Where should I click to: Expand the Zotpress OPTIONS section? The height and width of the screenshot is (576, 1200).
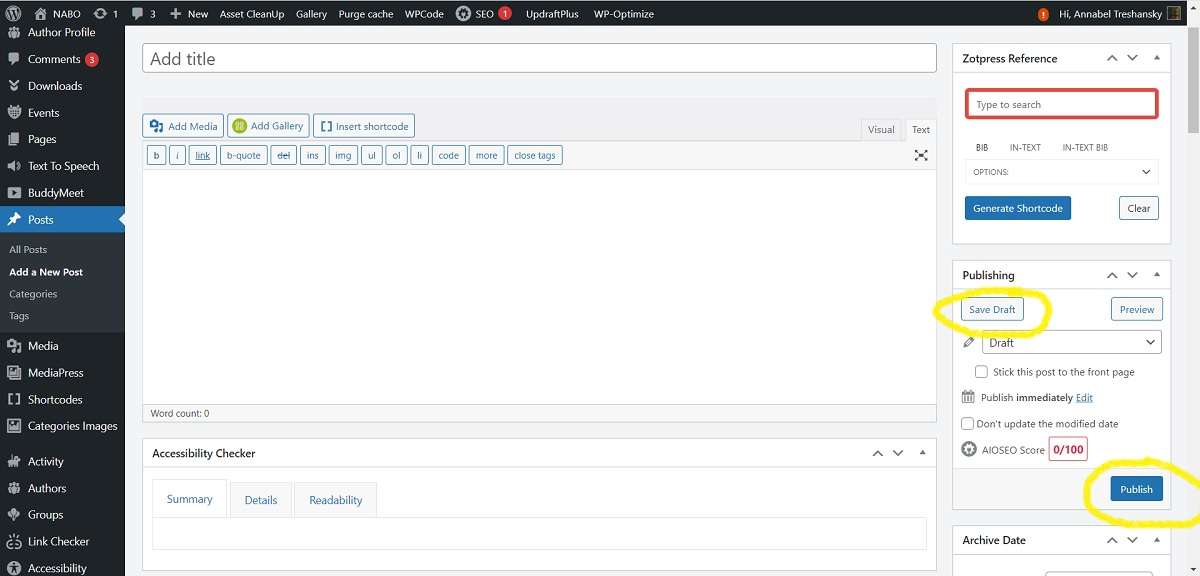tap(1061, 172)
